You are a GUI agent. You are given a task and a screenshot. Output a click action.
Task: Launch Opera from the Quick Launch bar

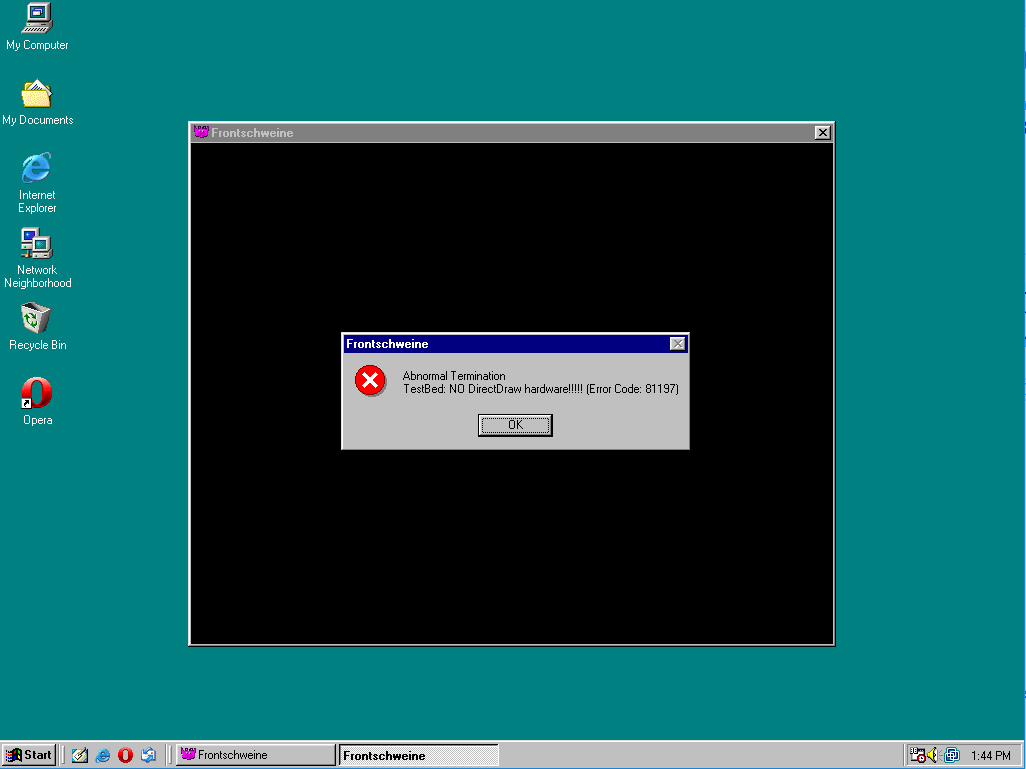pyautogui.click(x=125, y=755)
